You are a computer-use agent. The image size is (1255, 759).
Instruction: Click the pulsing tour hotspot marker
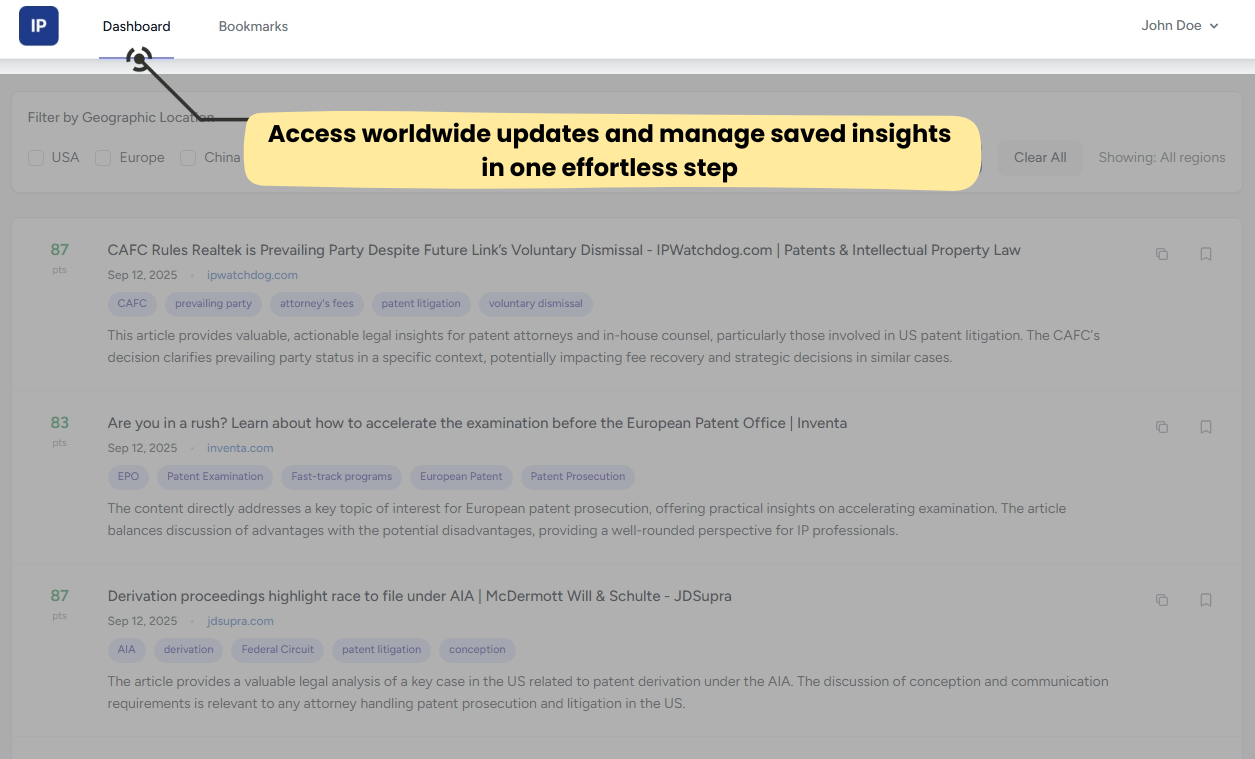[140, 60]
